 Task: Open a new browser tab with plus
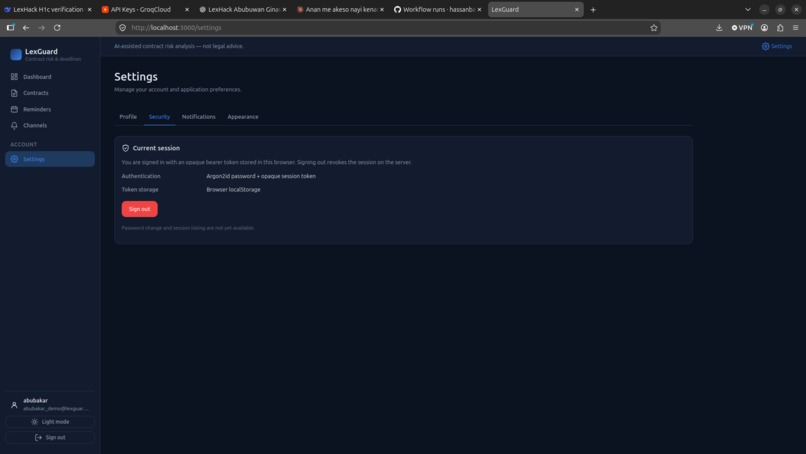click(x=593, y=9)
